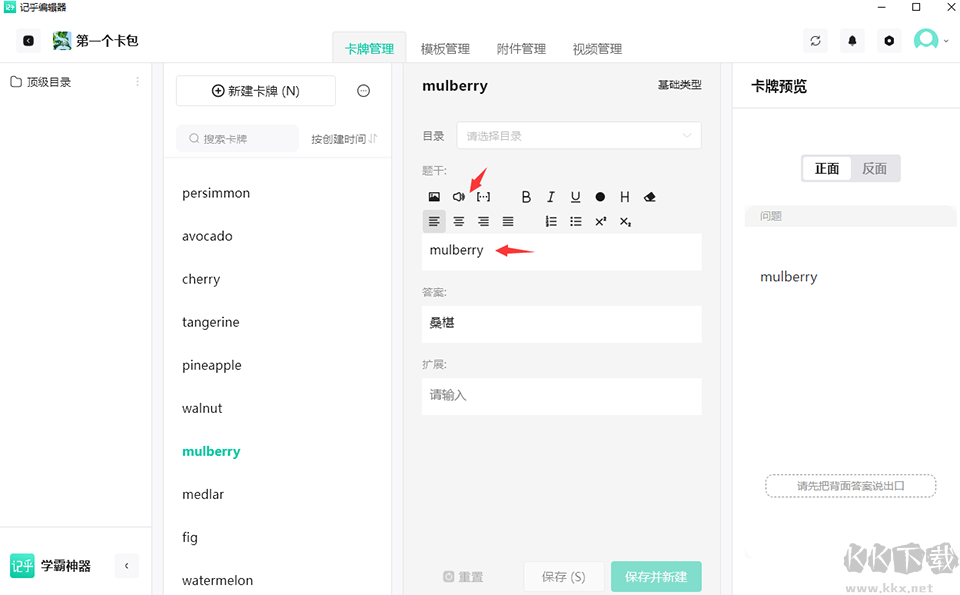Click the 扩展 field with the 请输入 placeholder
This screenshot has width=960, height=595.
click(561, 396)
